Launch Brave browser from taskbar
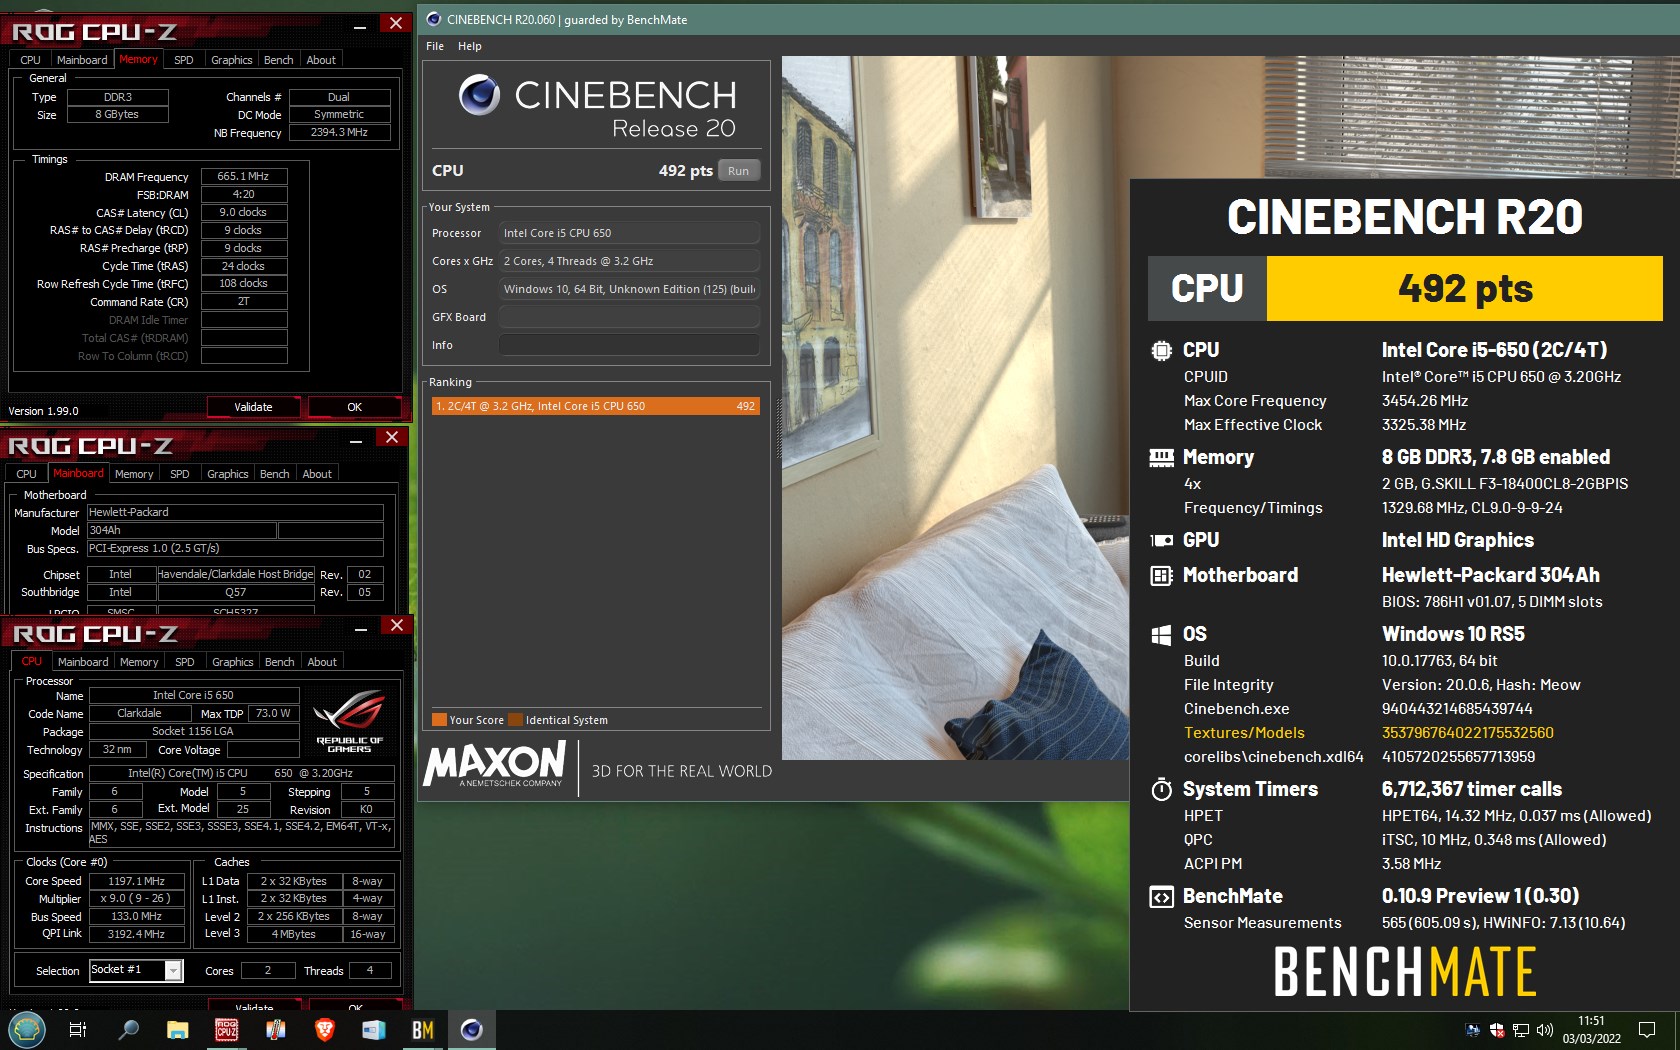1680x1050 pixels. [324, 1030]
